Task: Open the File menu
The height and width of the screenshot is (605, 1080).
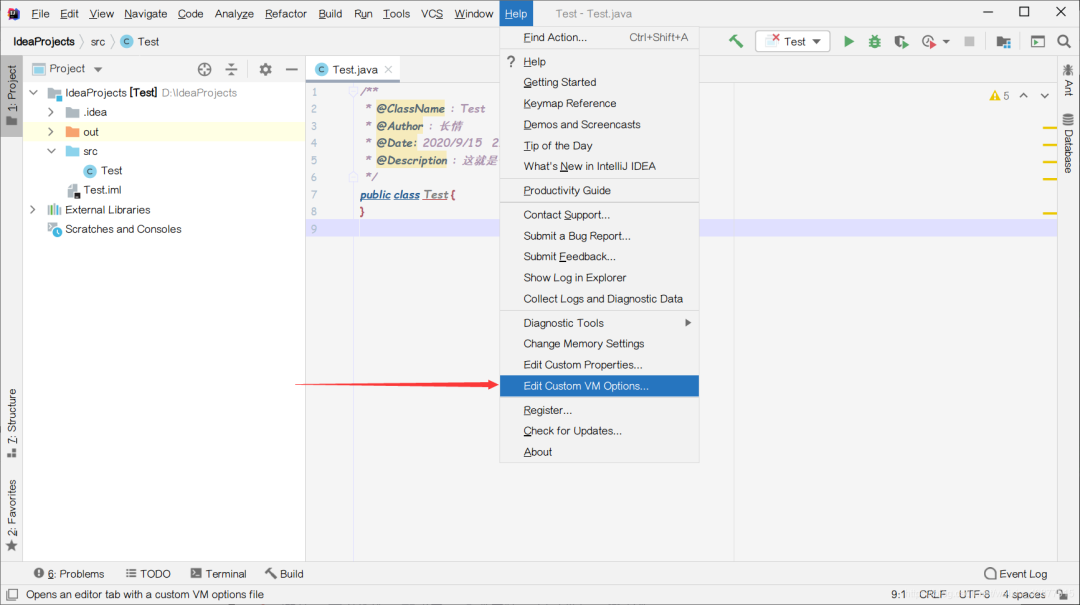Action: (40, 14)
